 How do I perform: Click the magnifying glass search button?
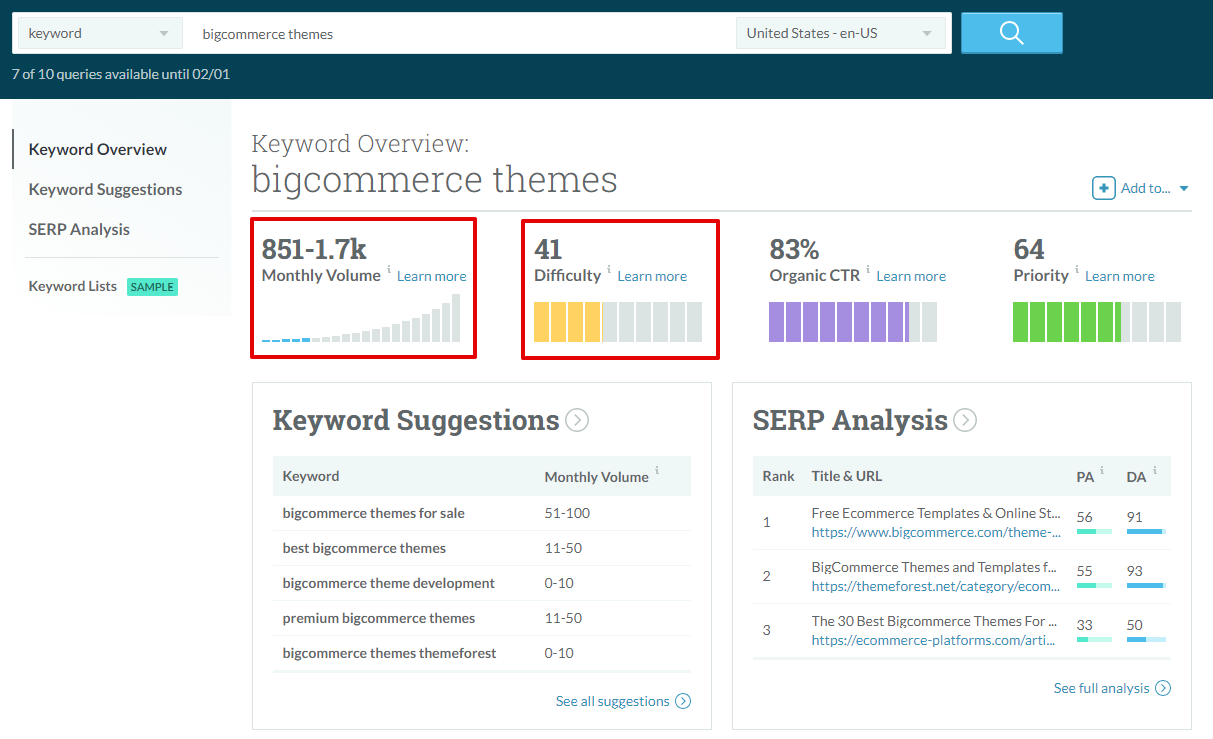pyautogui.click(x=1011, y=33)
